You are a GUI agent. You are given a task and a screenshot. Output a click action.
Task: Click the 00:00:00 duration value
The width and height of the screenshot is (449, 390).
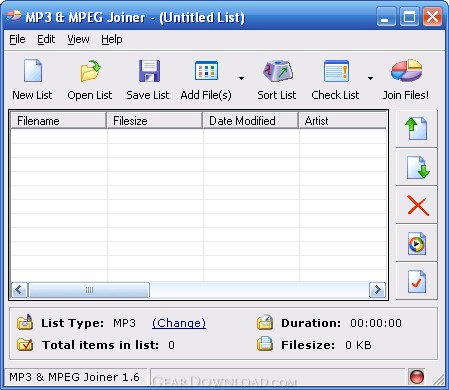pos(376,323)
